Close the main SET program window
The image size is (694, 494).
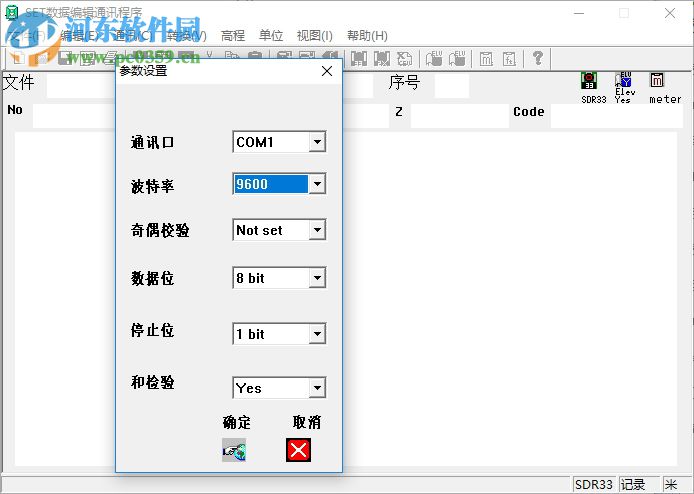coord(670,13)
